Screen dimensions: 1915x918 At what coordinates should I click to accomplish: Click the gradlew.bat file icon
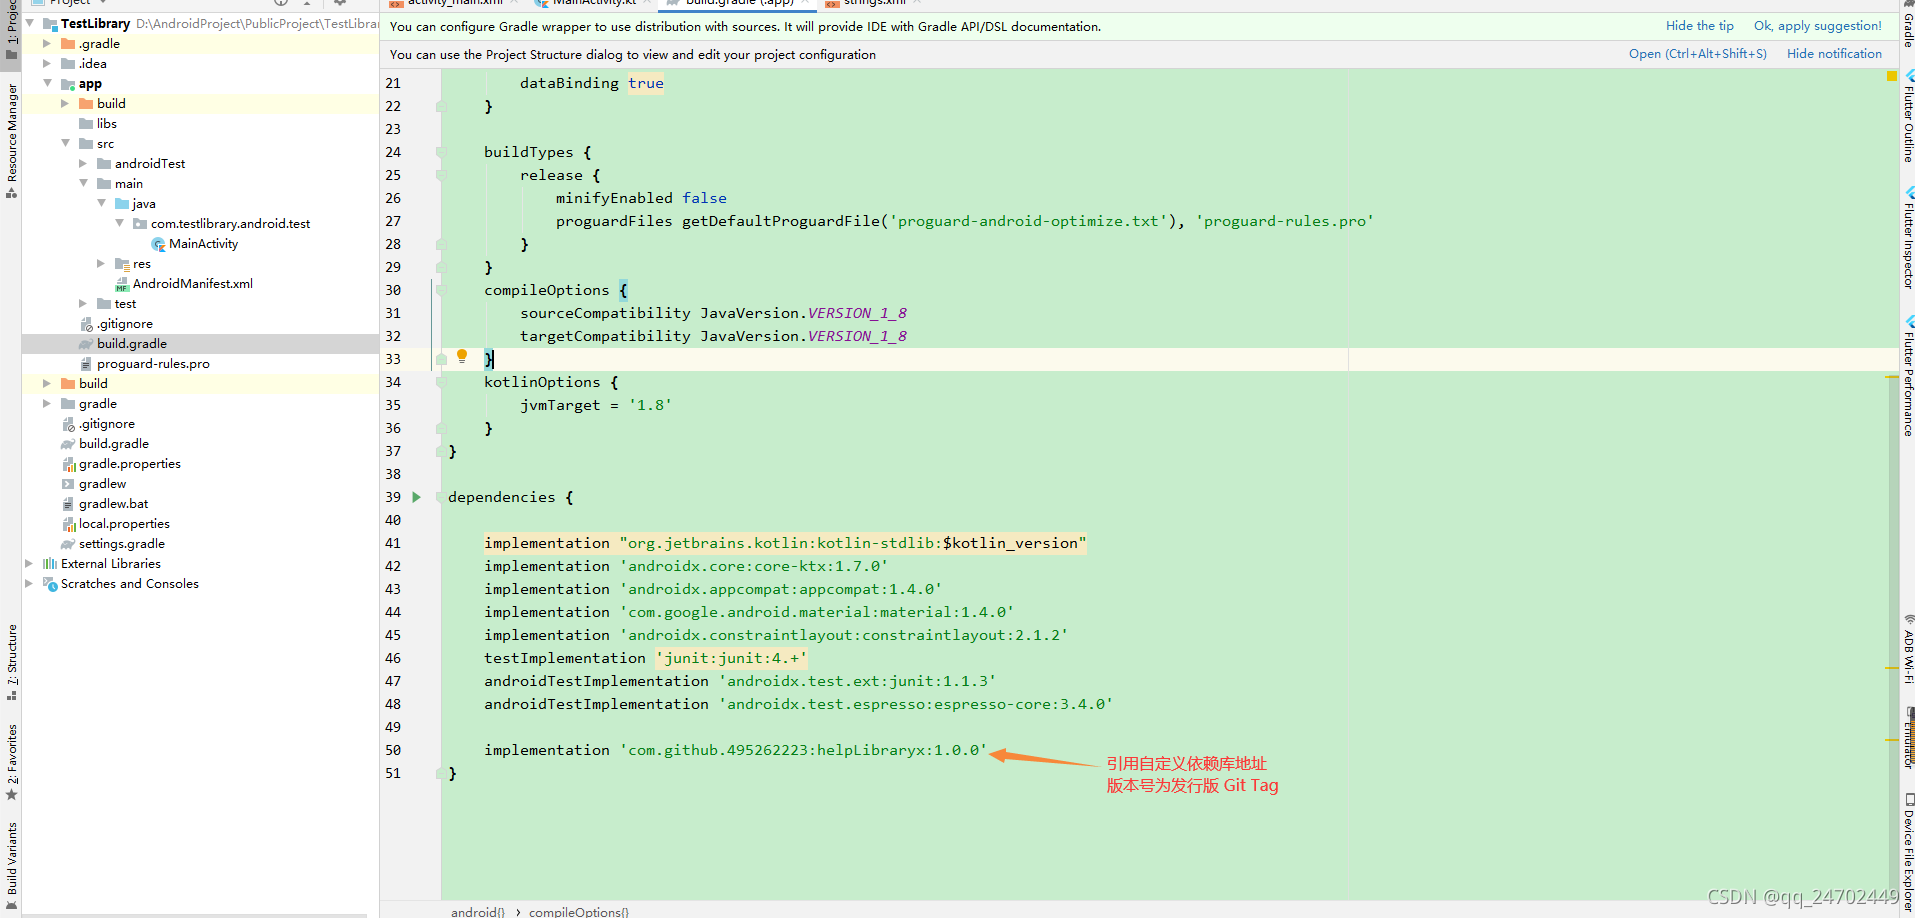pos(68,504)
